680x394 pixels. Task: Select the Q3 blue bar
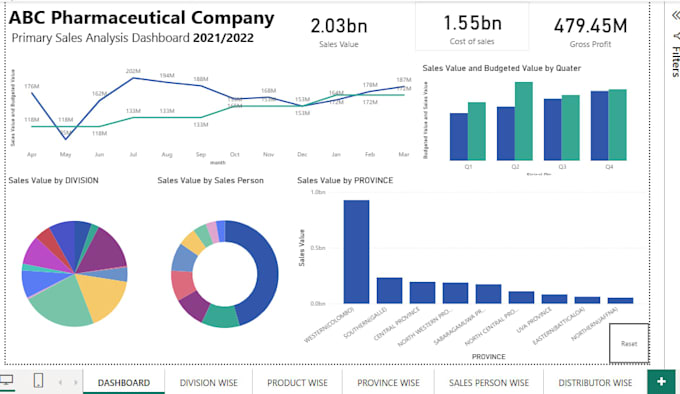pos(552,130)
